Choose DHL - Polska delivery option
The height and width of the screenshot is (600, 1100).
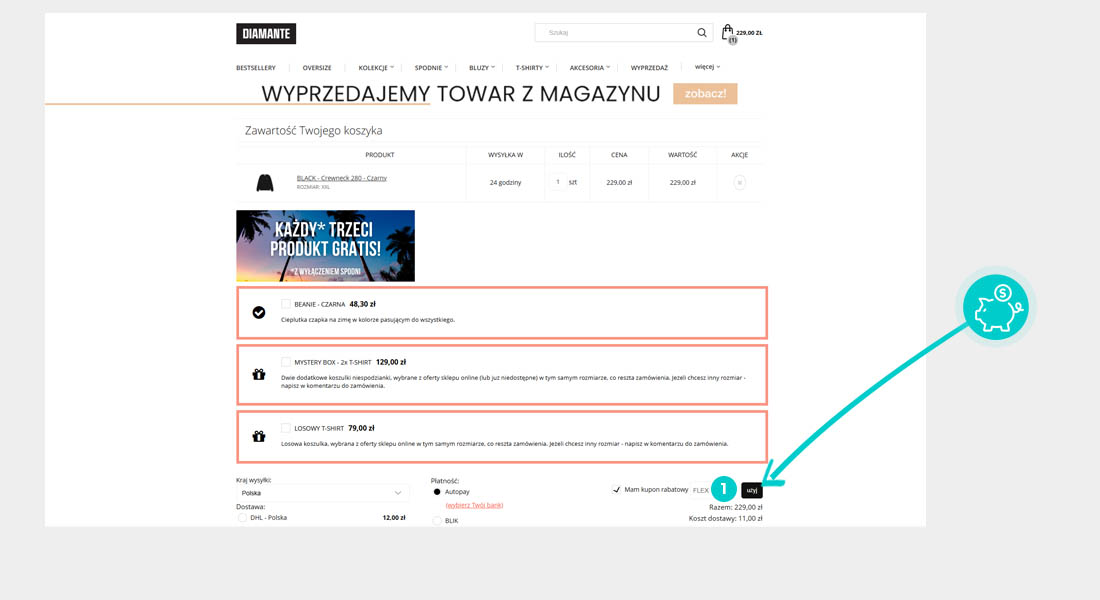click(x=242, y=518)
